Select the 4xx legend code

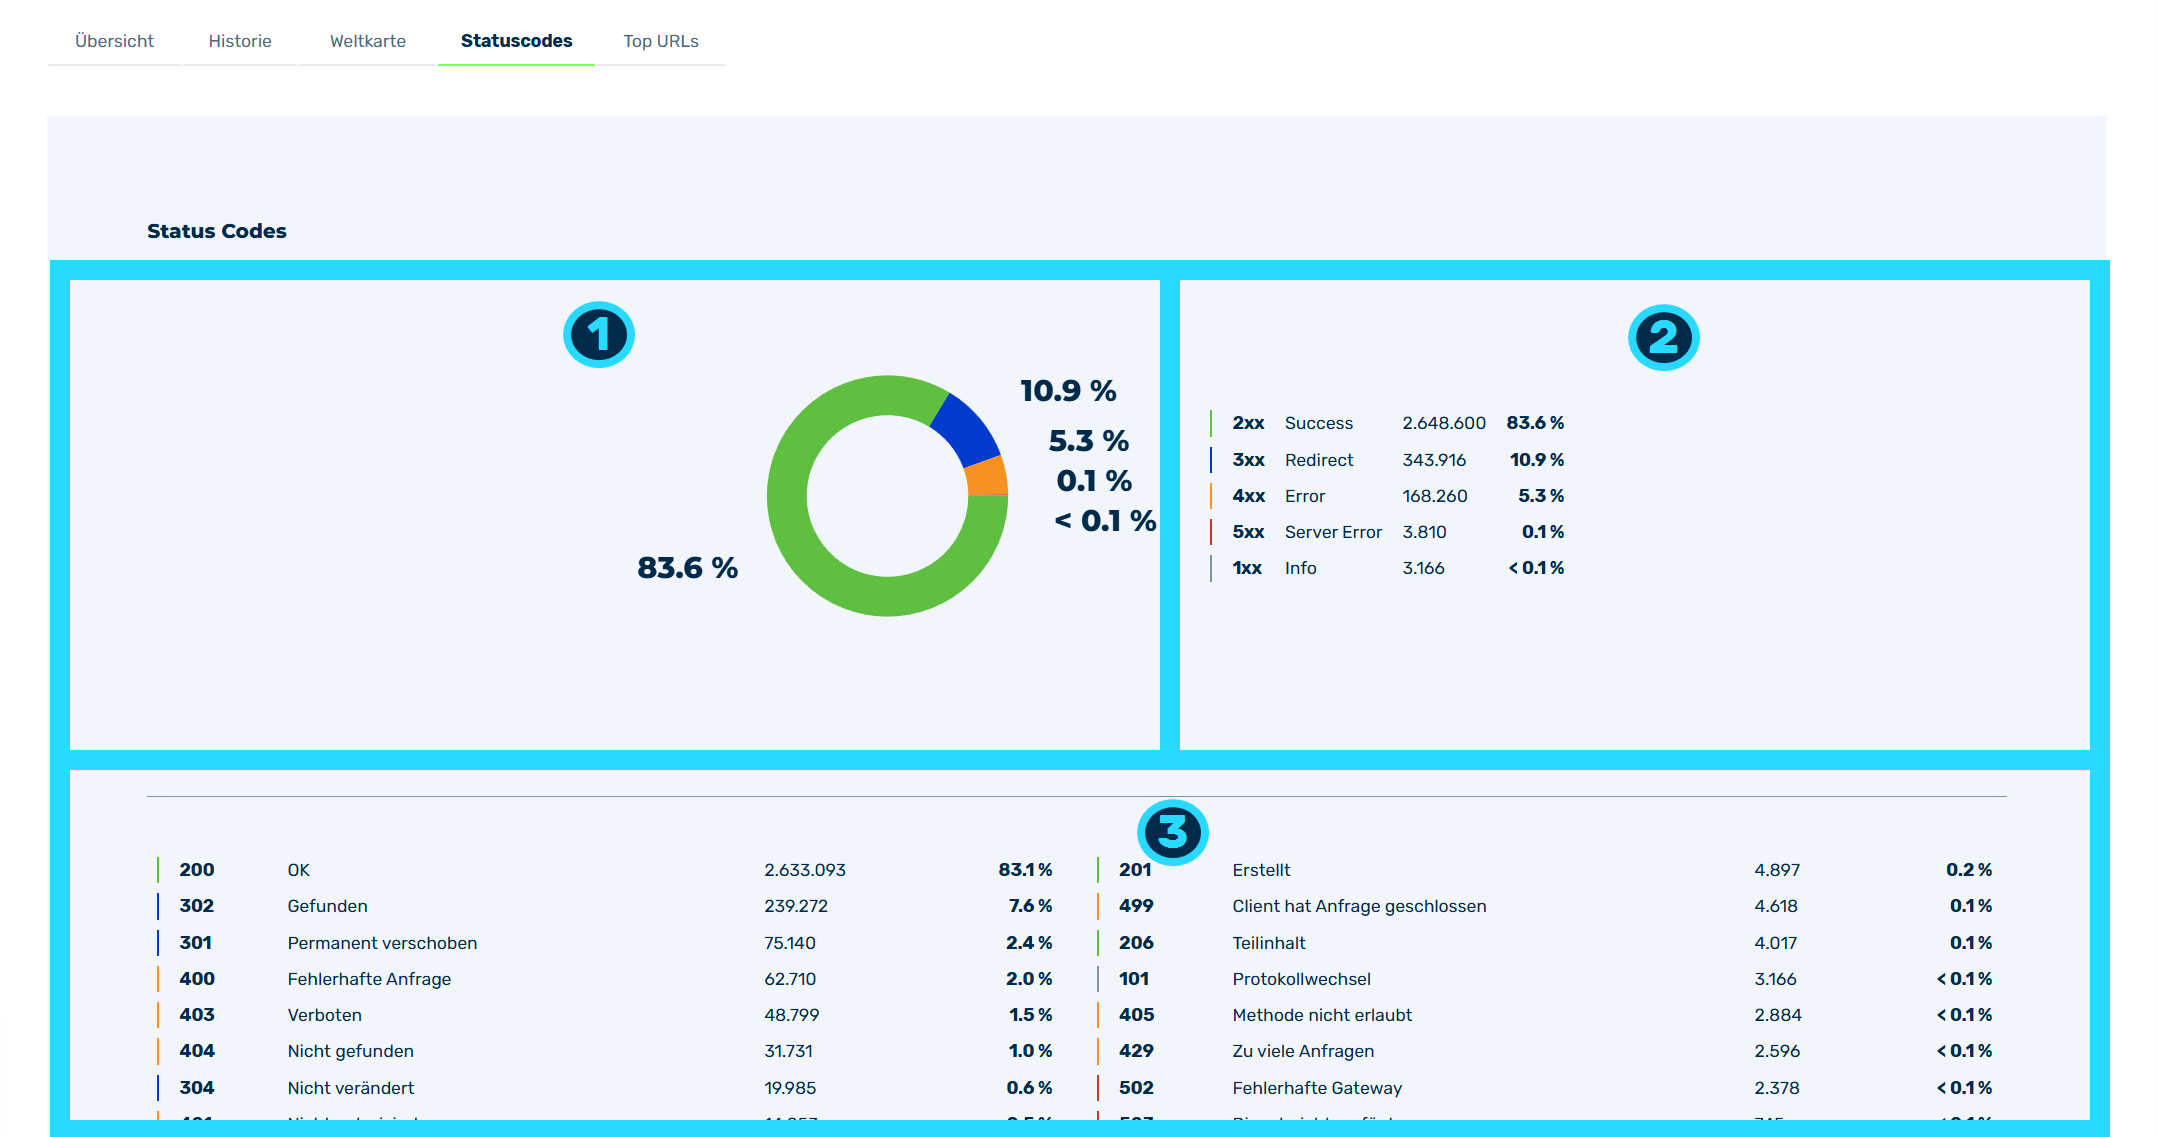(1248, 496)
